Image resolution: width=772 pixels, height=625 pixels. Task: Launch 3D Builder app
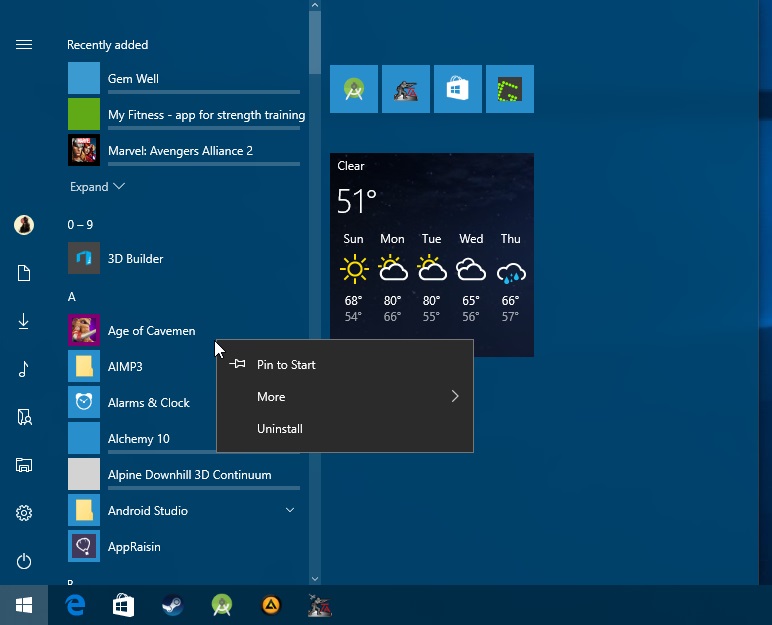coord(186,259)
